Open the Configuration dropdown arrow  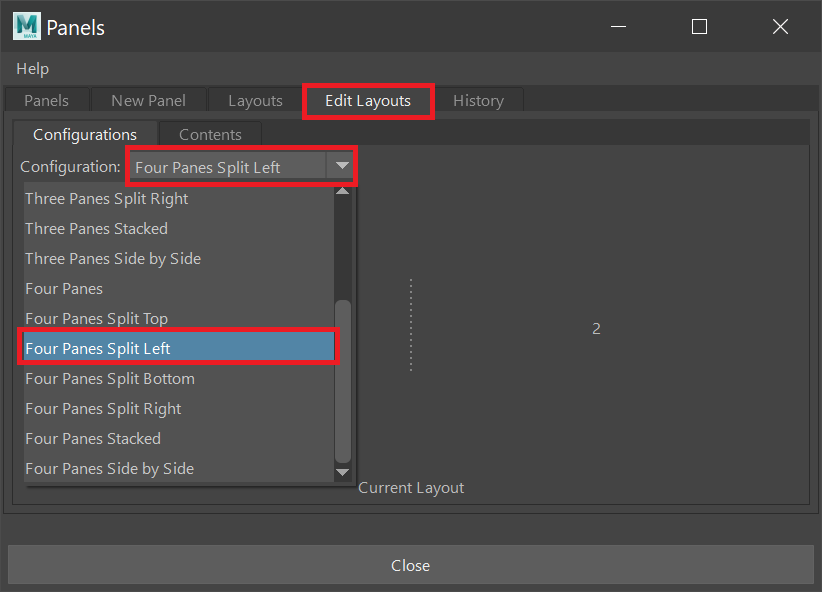pyautogui.click(x=343, y=166)
